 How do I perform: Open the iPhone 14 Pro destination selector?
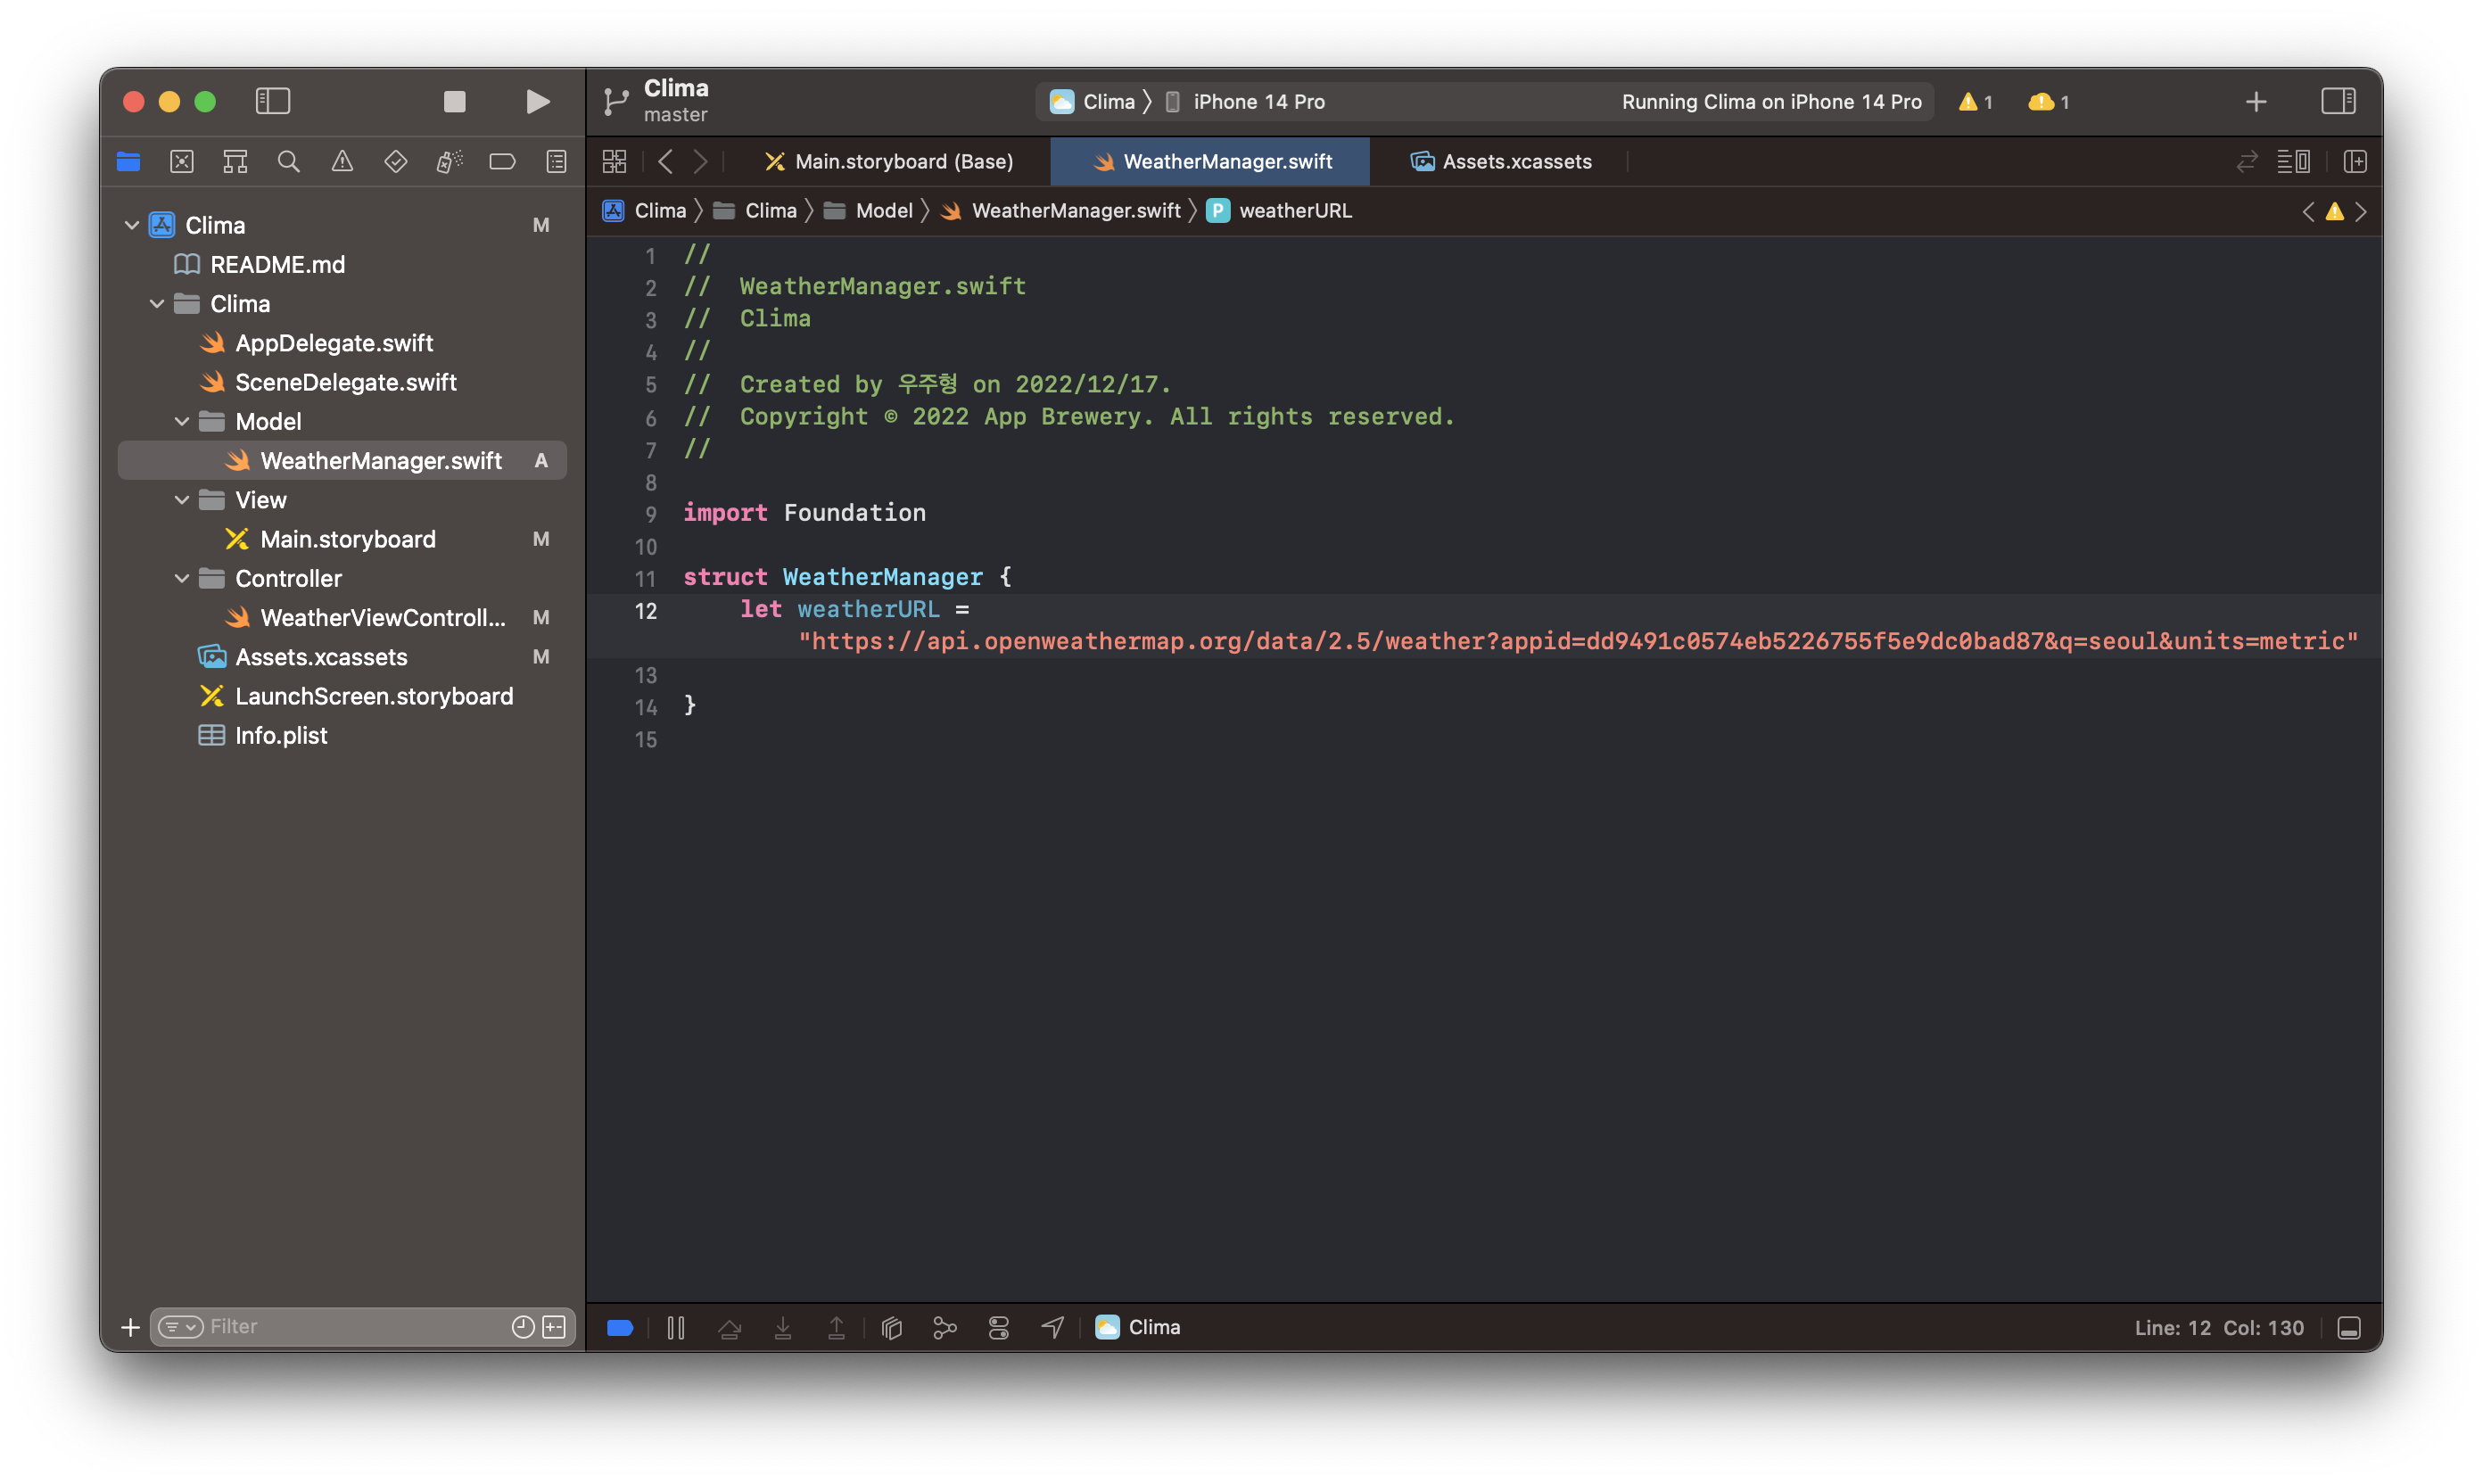pyautogui.click(x=1258, y=101)
